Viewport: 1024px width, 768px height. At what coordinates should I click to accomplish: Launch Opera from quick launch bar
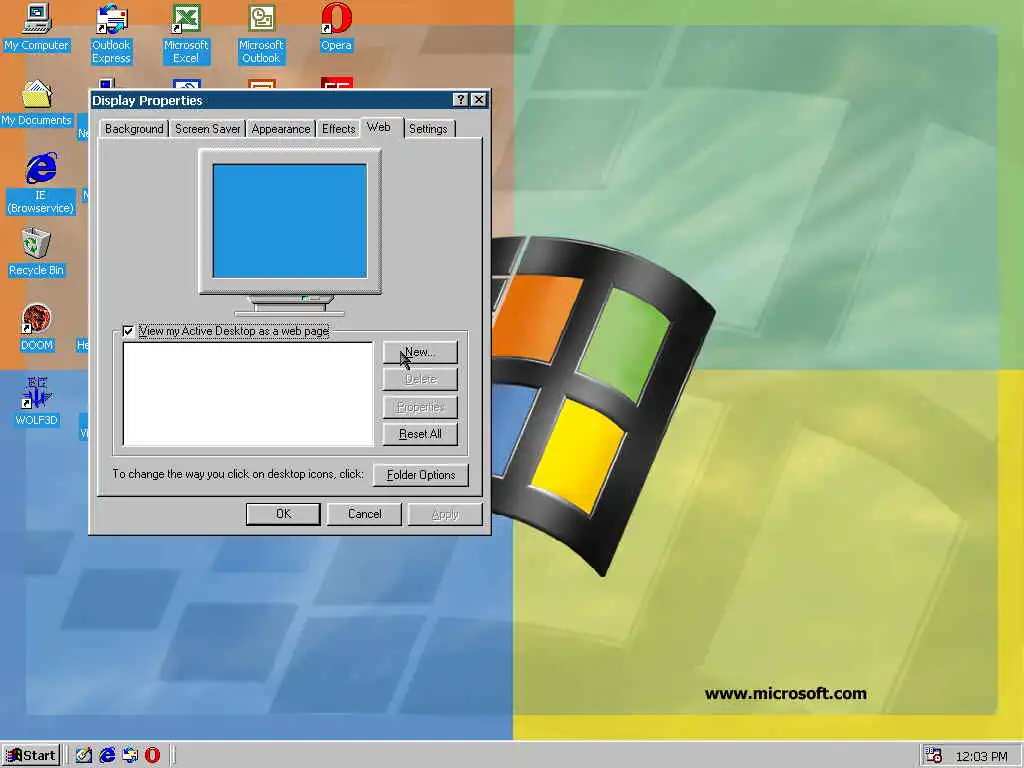(x=153, y=755)
